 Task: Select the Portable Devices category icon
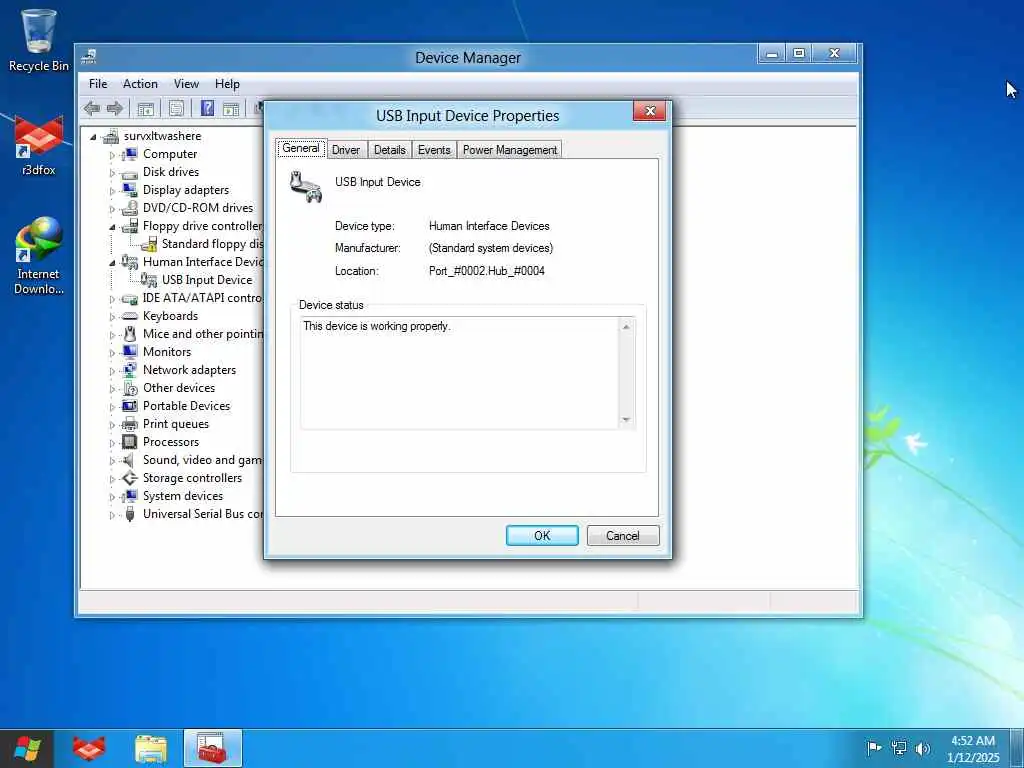130,406
